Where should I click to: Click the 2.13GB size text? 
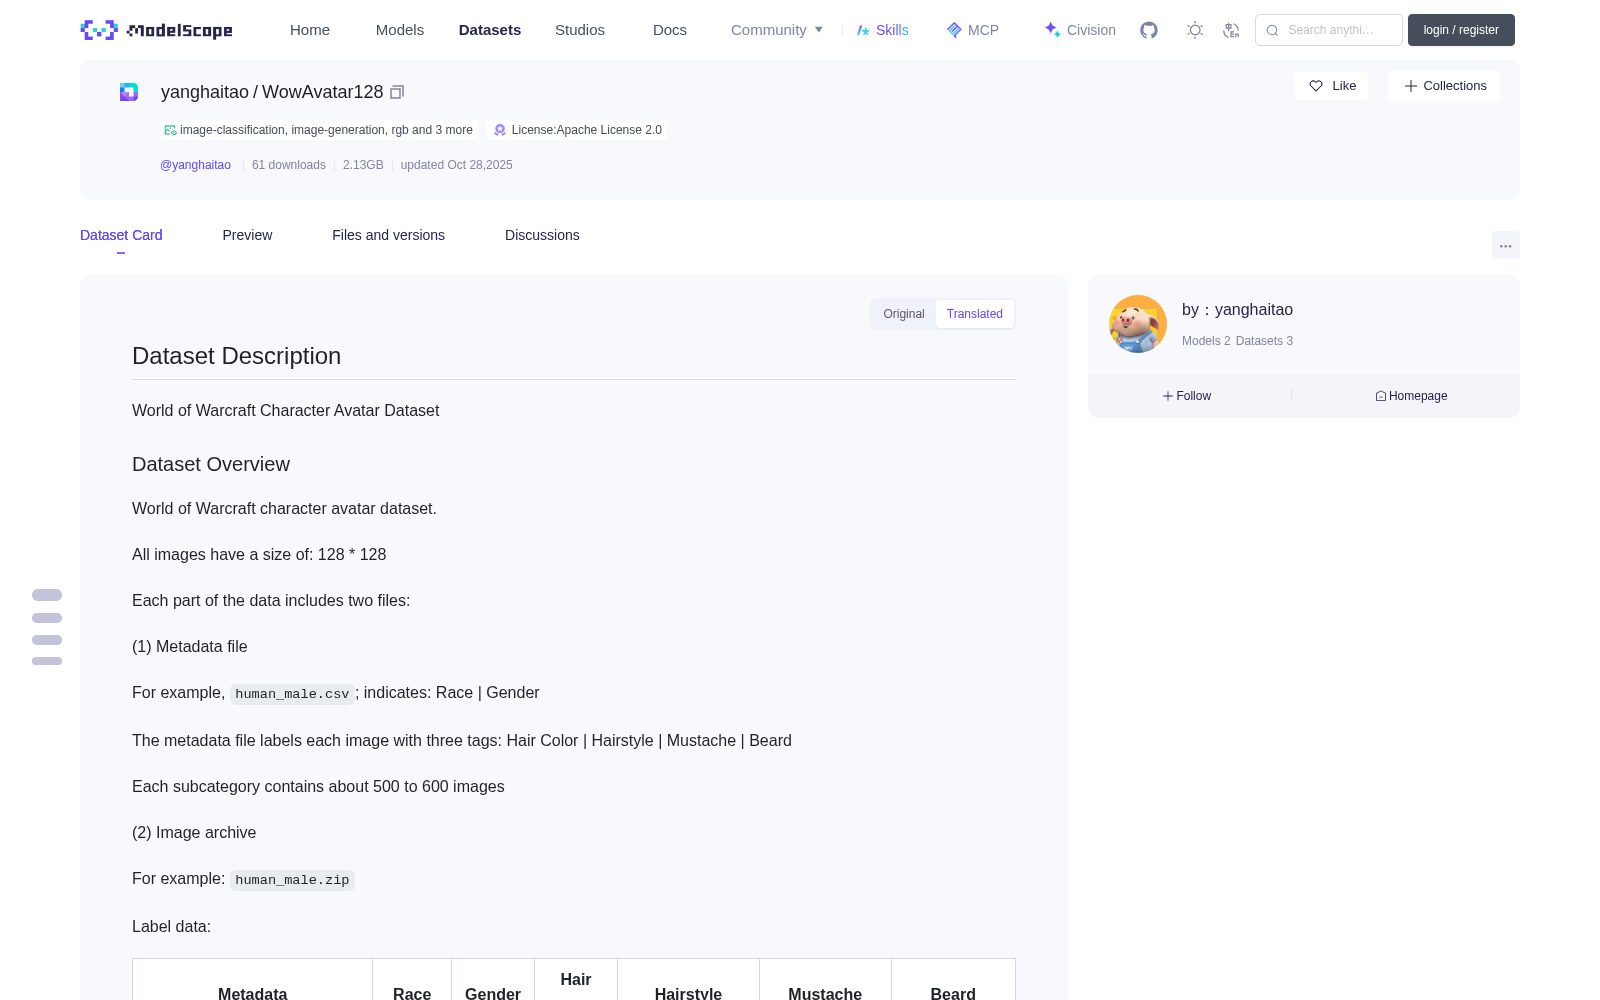point(363,165)
